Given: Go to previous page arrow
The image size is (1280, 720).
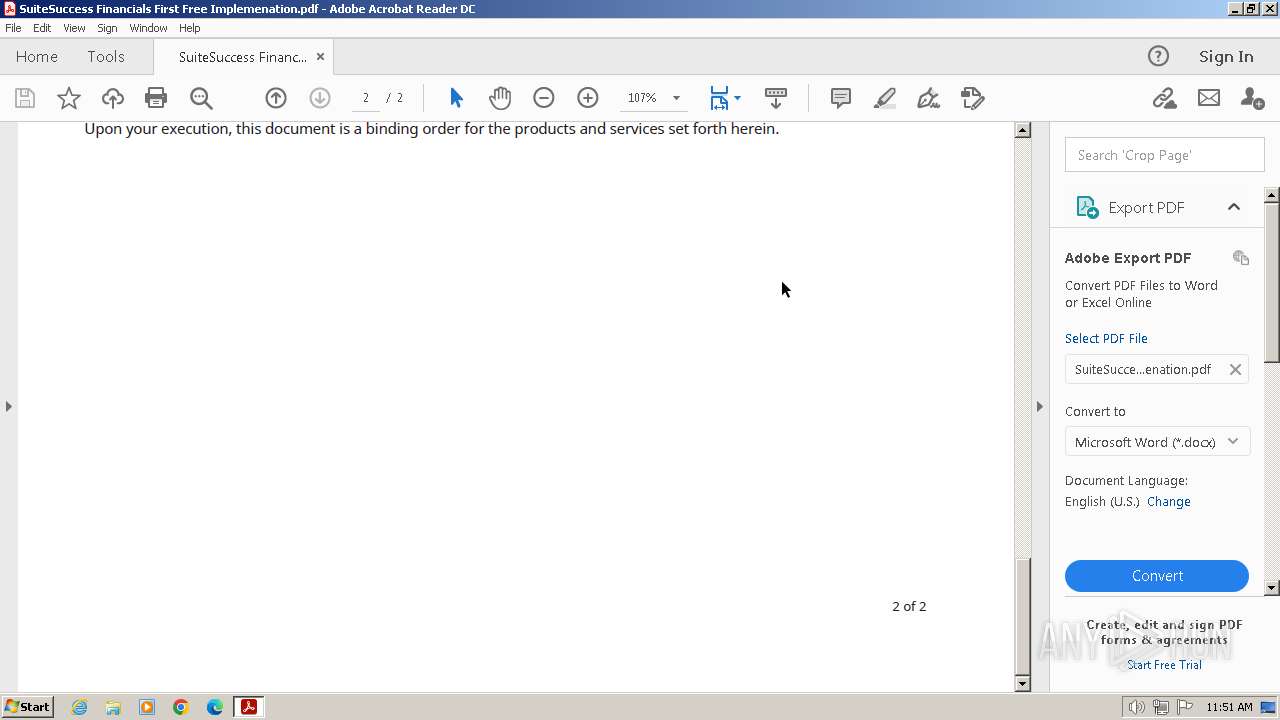Looking at the screenshot, I should point(276,98).
